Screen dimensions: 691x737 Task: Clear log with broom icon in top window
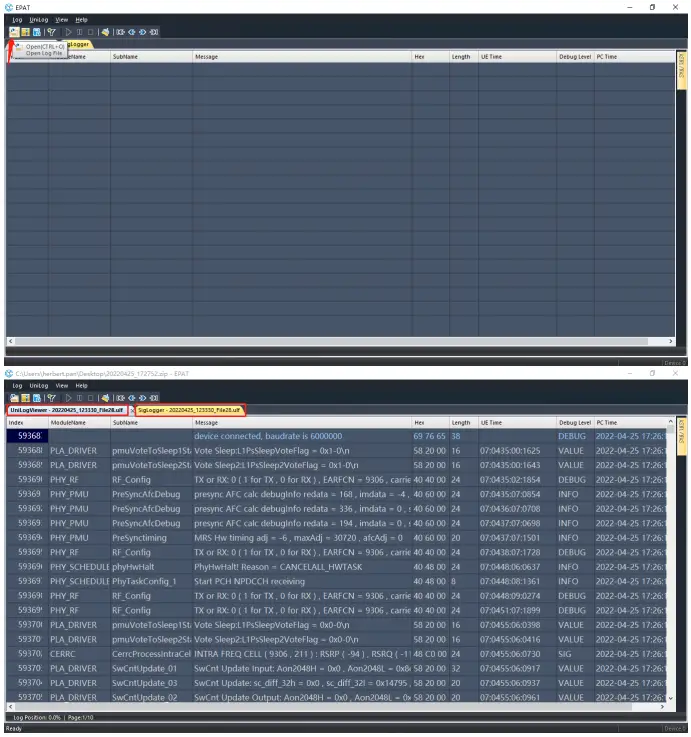tap(105, 32)
